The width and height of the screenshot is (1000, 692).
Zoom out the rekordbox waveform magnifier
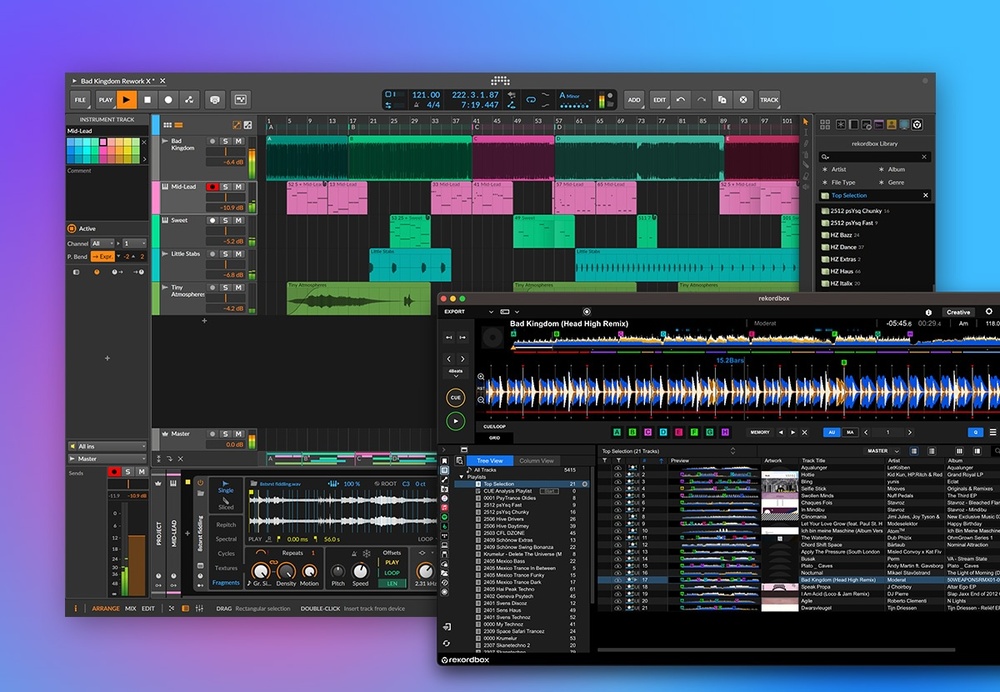(481, 400)
